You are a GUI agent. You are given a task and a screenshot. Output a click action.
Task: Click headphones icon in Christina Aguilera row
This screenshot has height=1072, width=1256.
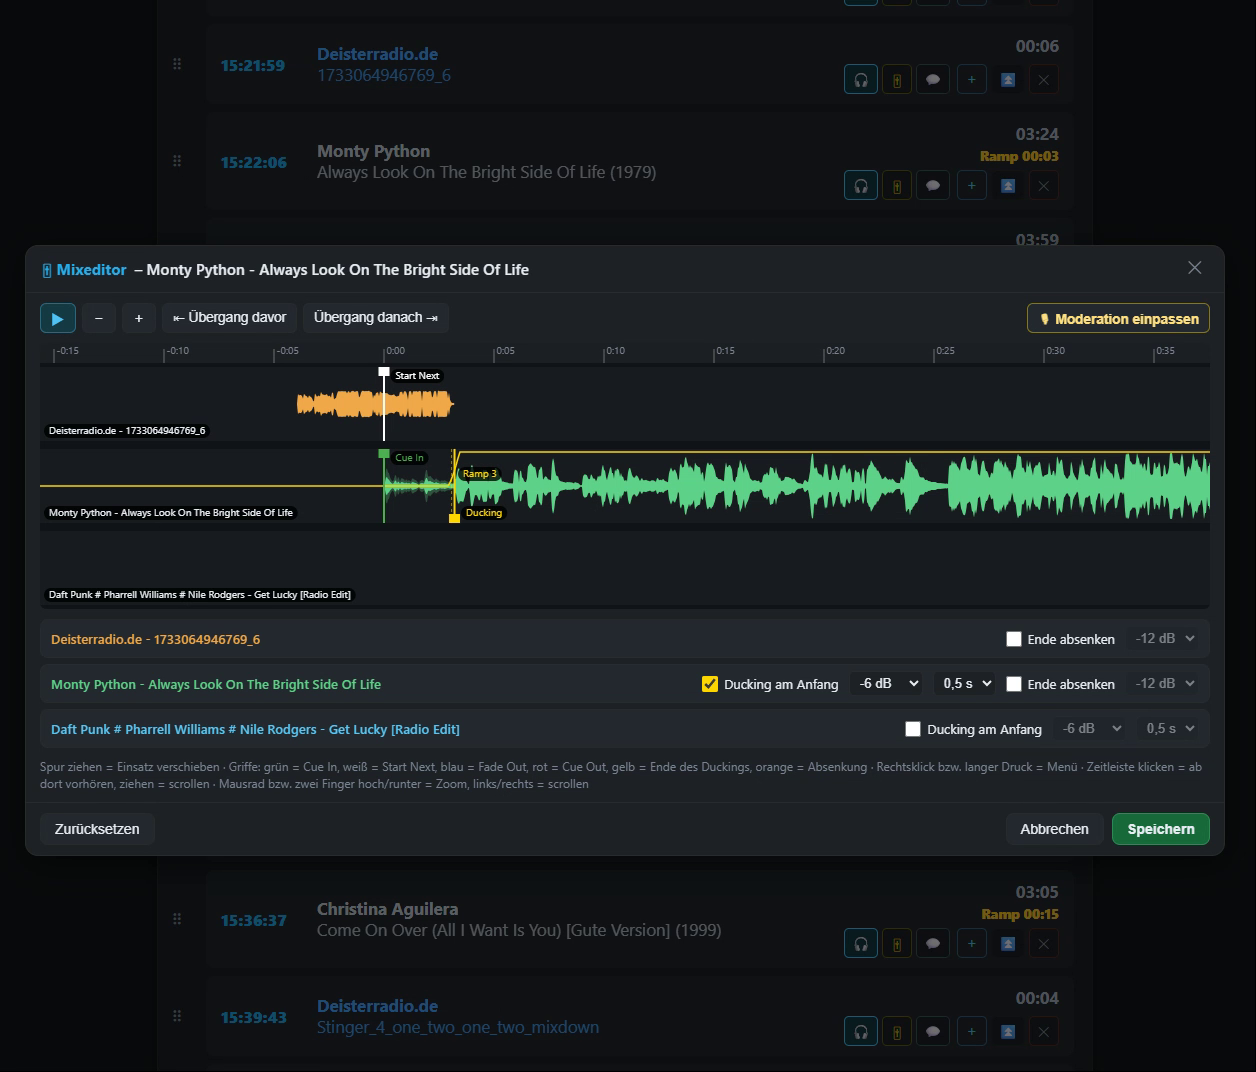(x=861, y=944)
